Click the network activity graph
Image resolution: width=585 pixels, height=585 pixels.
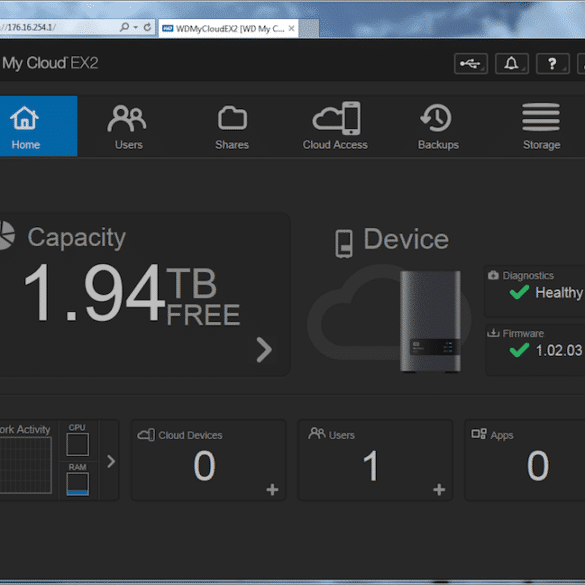pyautogui.click(x=25, y=465)
